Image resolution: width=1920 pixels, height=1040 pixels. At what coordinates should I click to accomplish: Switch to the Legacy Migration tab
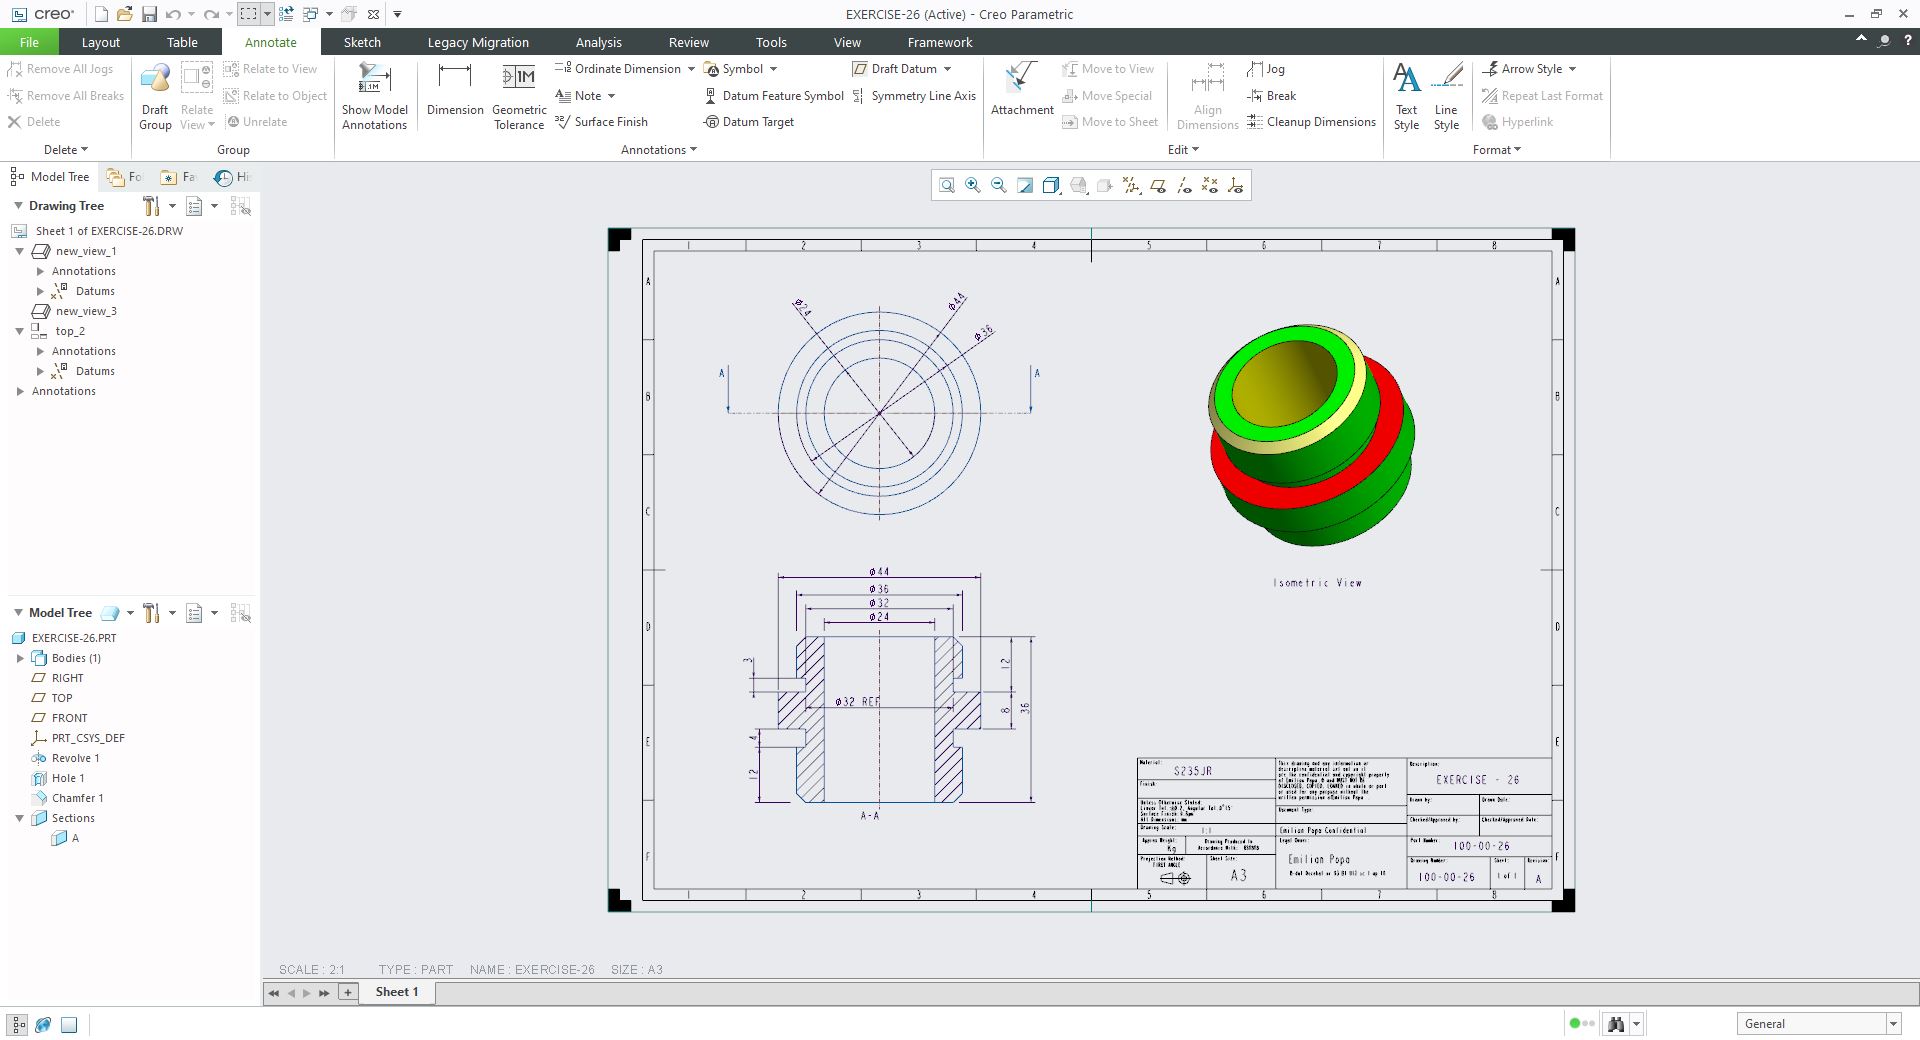[x=478, y=42]
